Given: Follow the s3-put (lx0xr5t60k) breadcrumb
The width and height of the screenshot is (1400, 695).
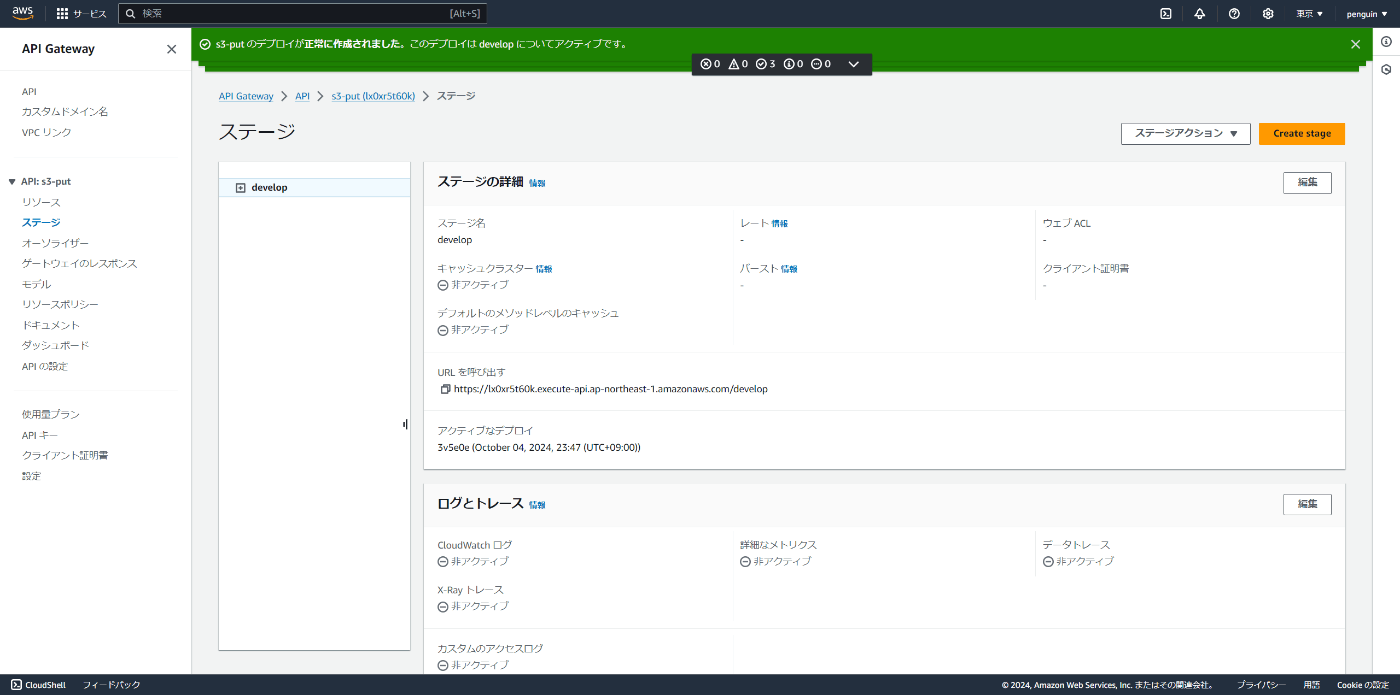Looking at the screenshot, I should coord(373,96).
